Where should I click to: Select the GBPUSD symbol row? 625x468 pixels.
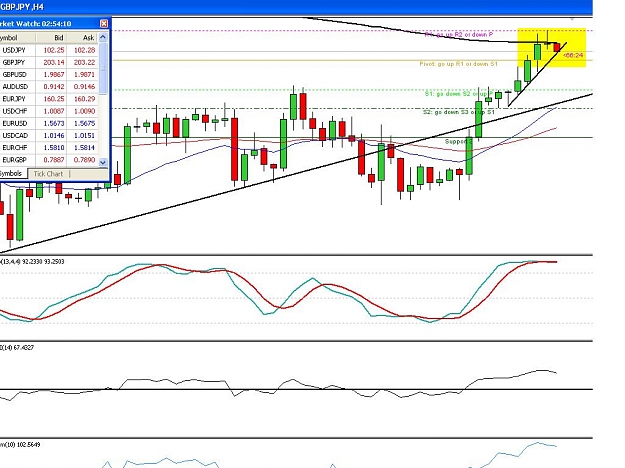pyautogui.click(x=49, y=75)
